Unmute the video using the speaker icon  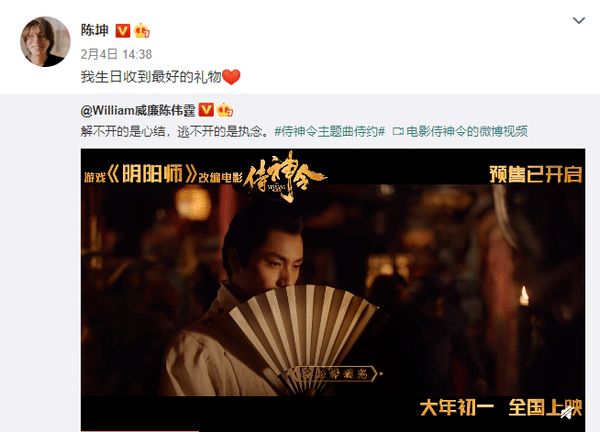(568, 412)
